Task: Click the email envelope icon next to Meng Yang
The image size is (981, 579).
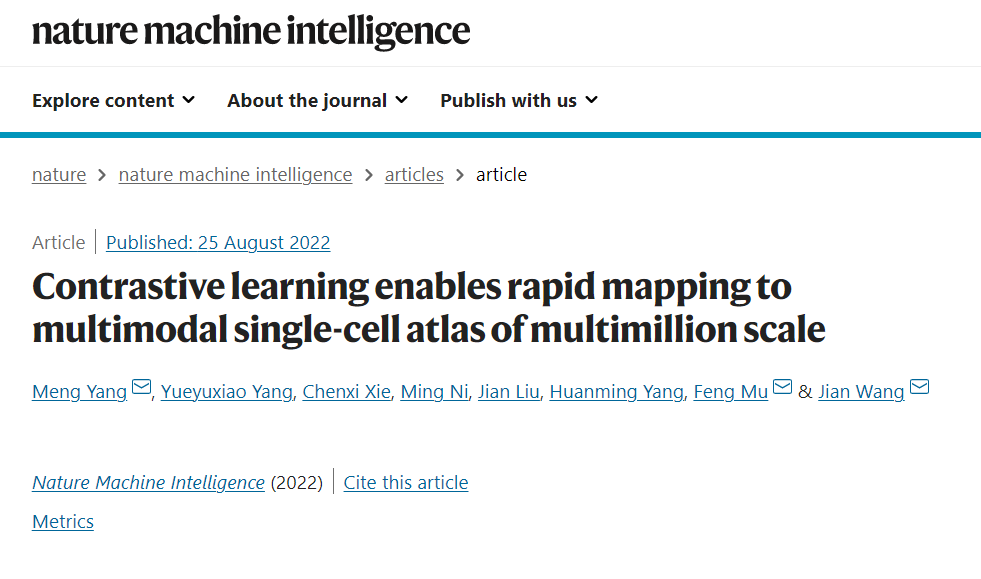Action: pyautogui.click(x=141, y=387)
